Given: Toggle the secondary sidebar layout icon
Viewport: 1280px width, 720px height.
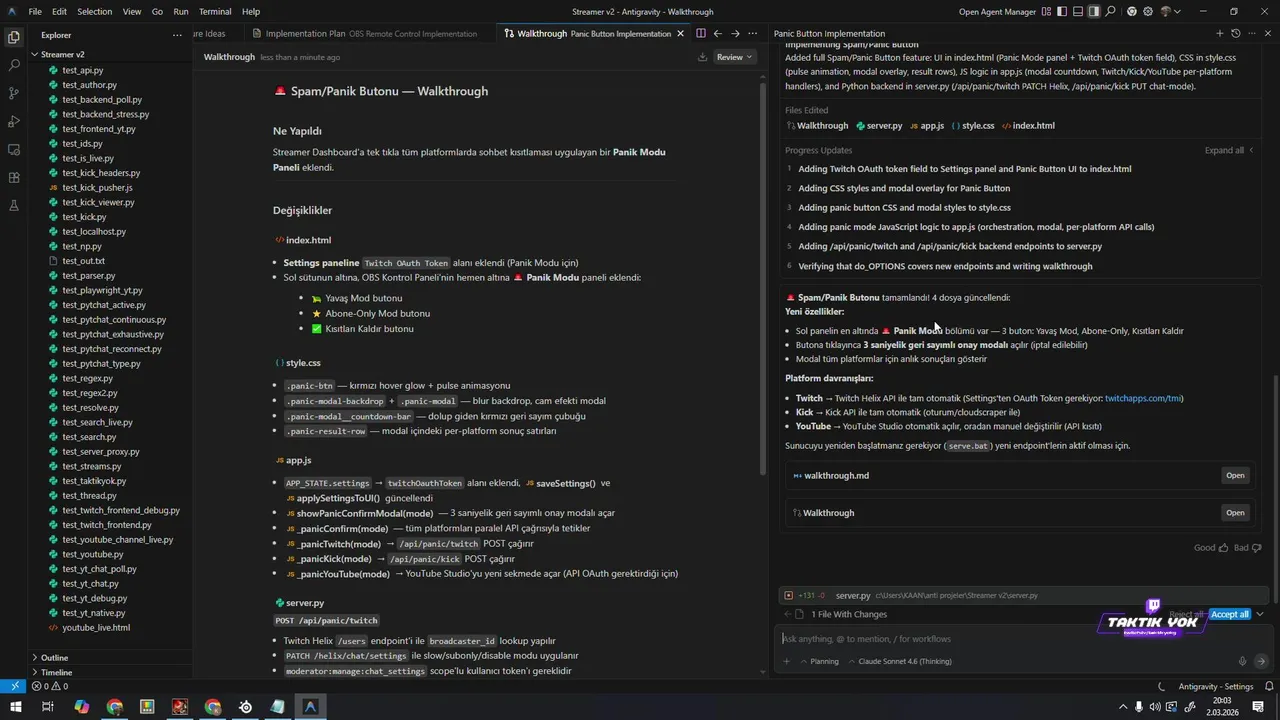Looking at the screenshot, I should pyautogui.click(x=1094, y=12).
